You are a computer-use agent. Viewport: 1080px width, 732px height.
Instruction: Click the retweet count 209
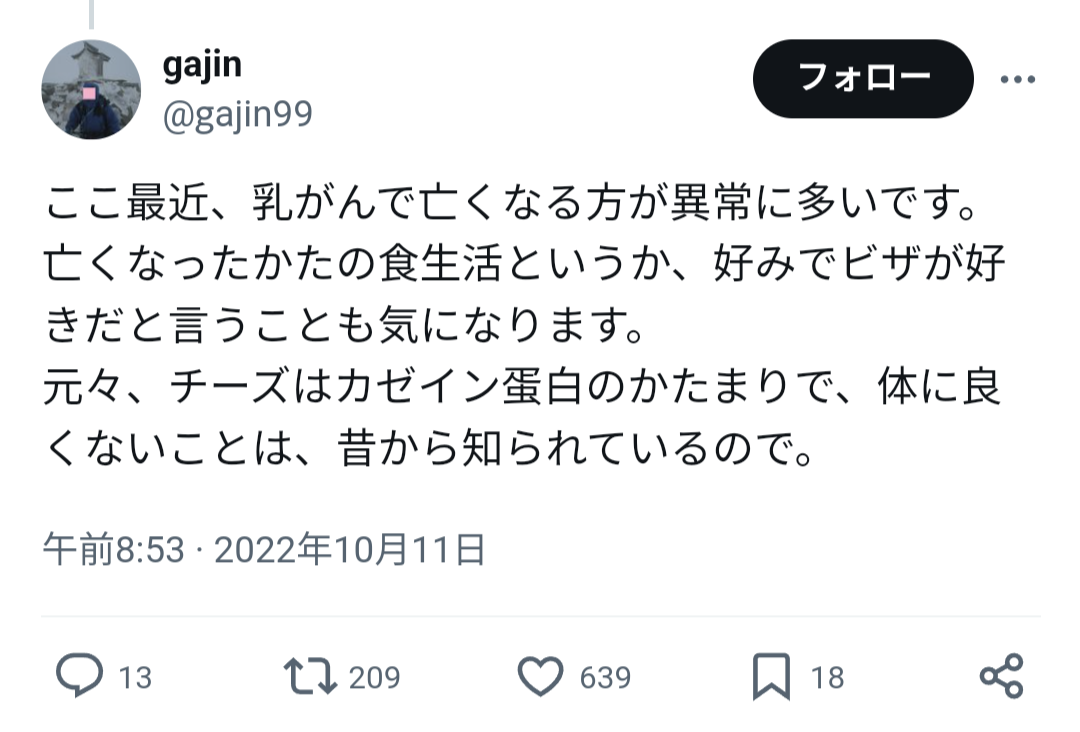374,678
